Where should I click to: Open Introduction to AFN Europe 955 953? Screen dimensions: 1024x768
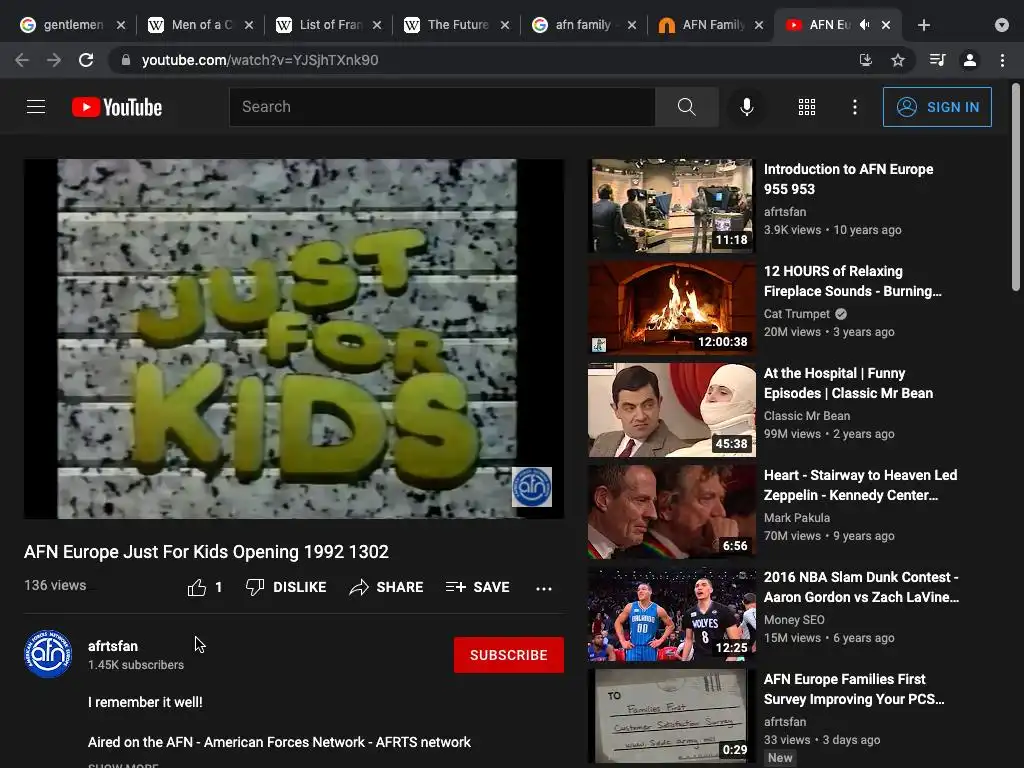(x=848, y=179)
